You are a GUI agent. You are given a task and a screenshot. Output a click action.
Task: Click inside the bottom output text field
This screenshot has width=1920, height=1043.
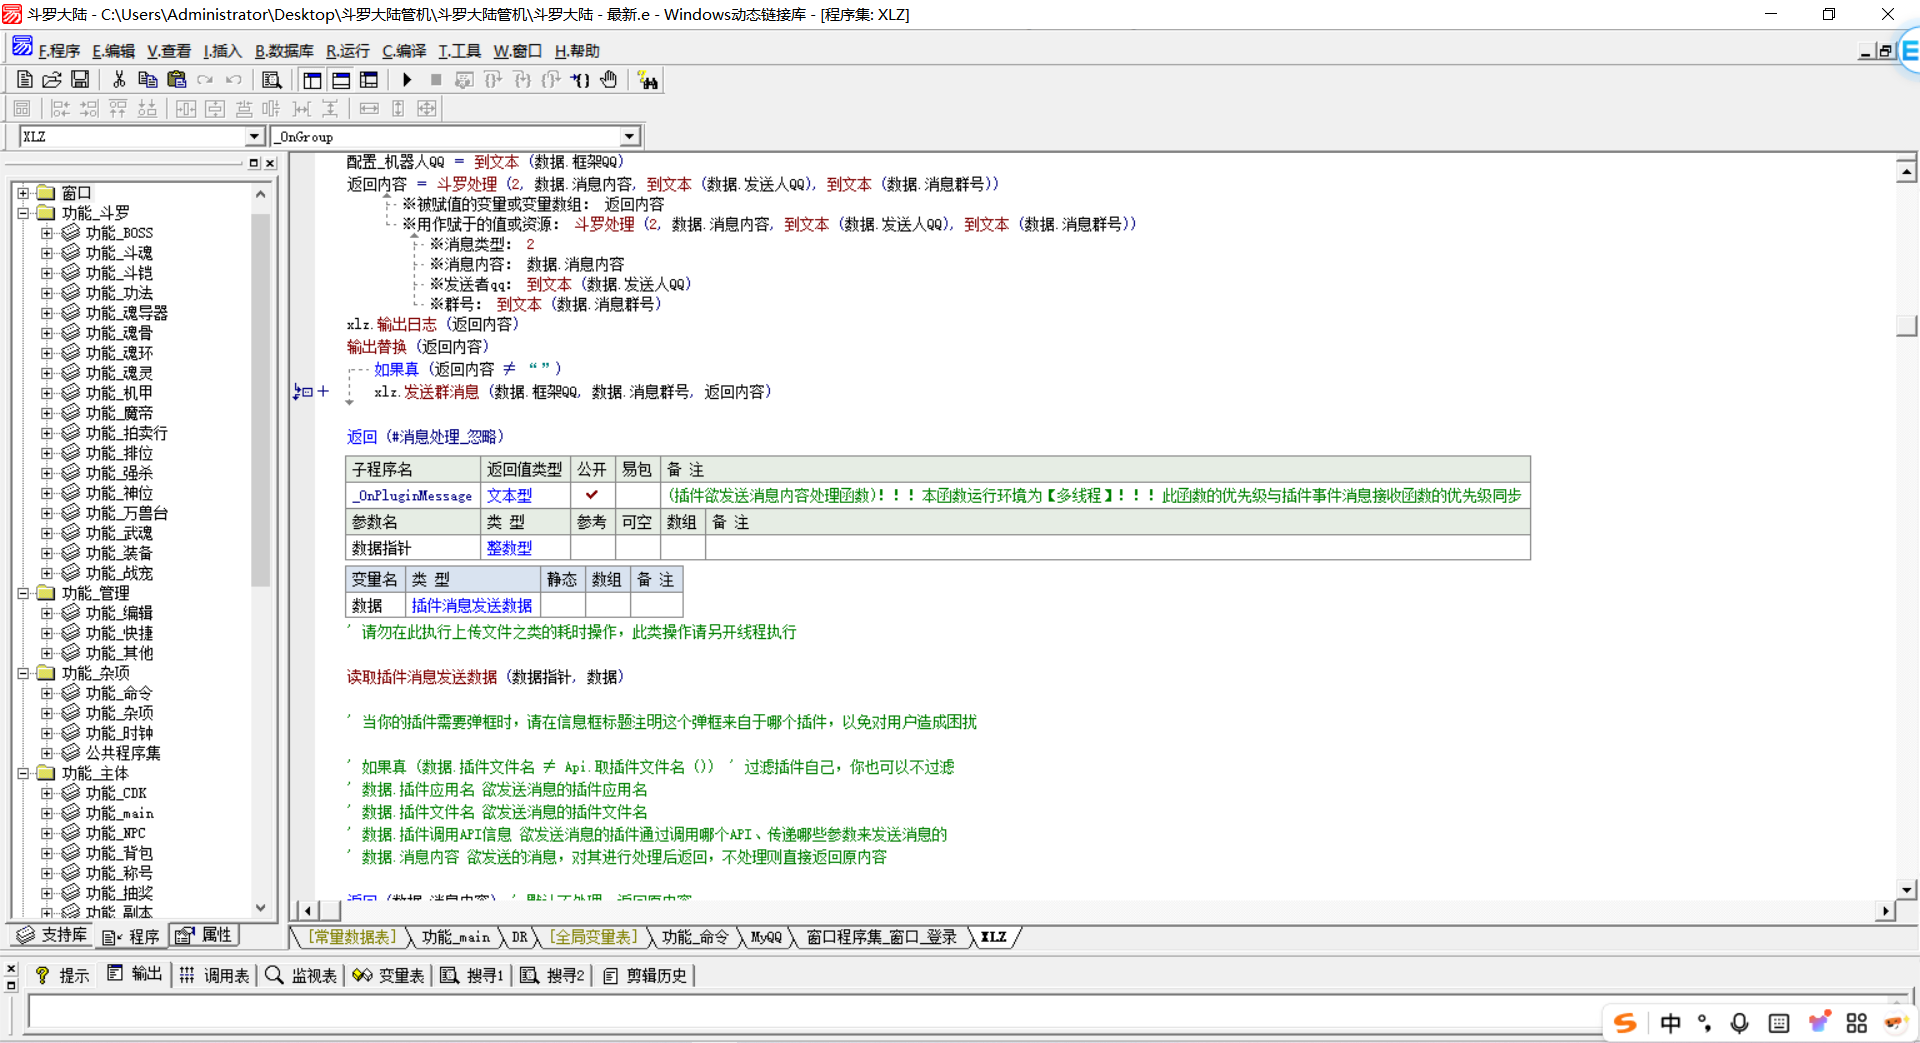[x=800, y=1012]
